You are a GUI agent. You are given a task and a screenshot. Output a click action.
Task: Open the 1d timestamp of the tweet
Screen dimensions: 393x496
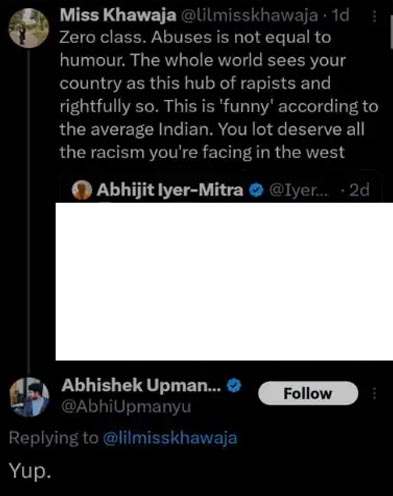pos(341,15)
